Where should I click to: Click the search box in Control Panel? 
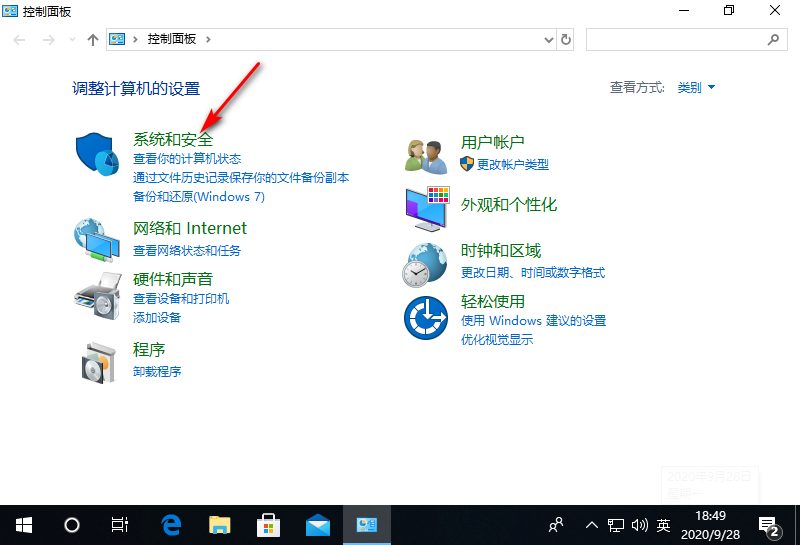point(676,39)
